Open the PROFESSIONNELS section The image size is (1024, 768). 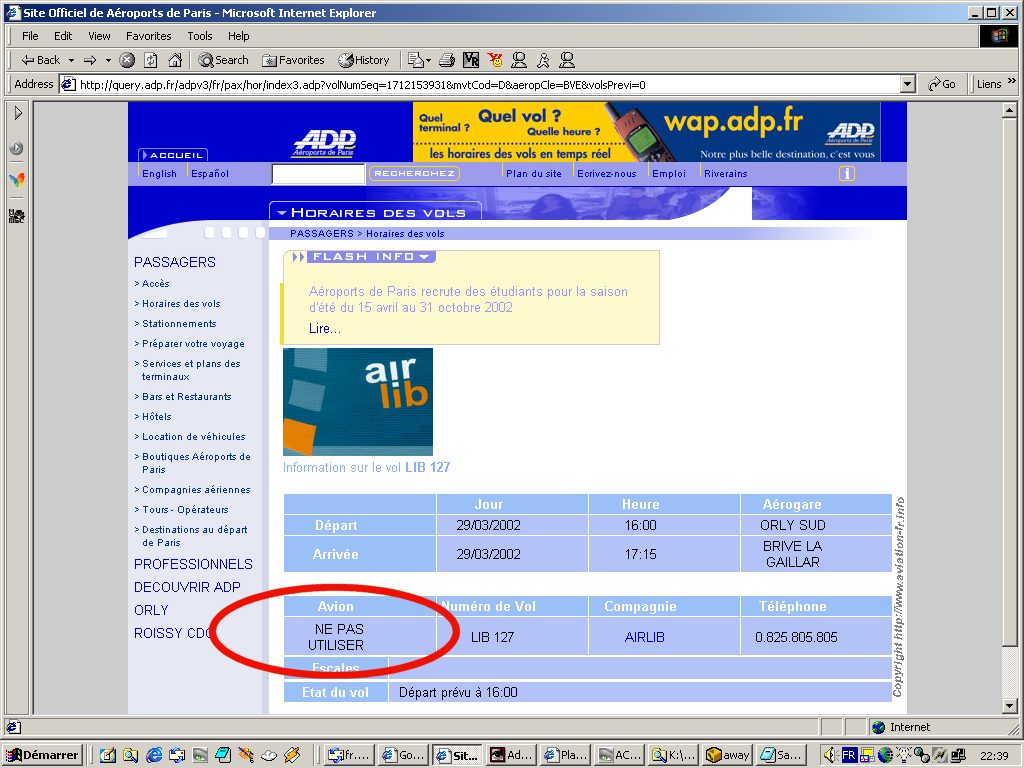pos(193,564)
